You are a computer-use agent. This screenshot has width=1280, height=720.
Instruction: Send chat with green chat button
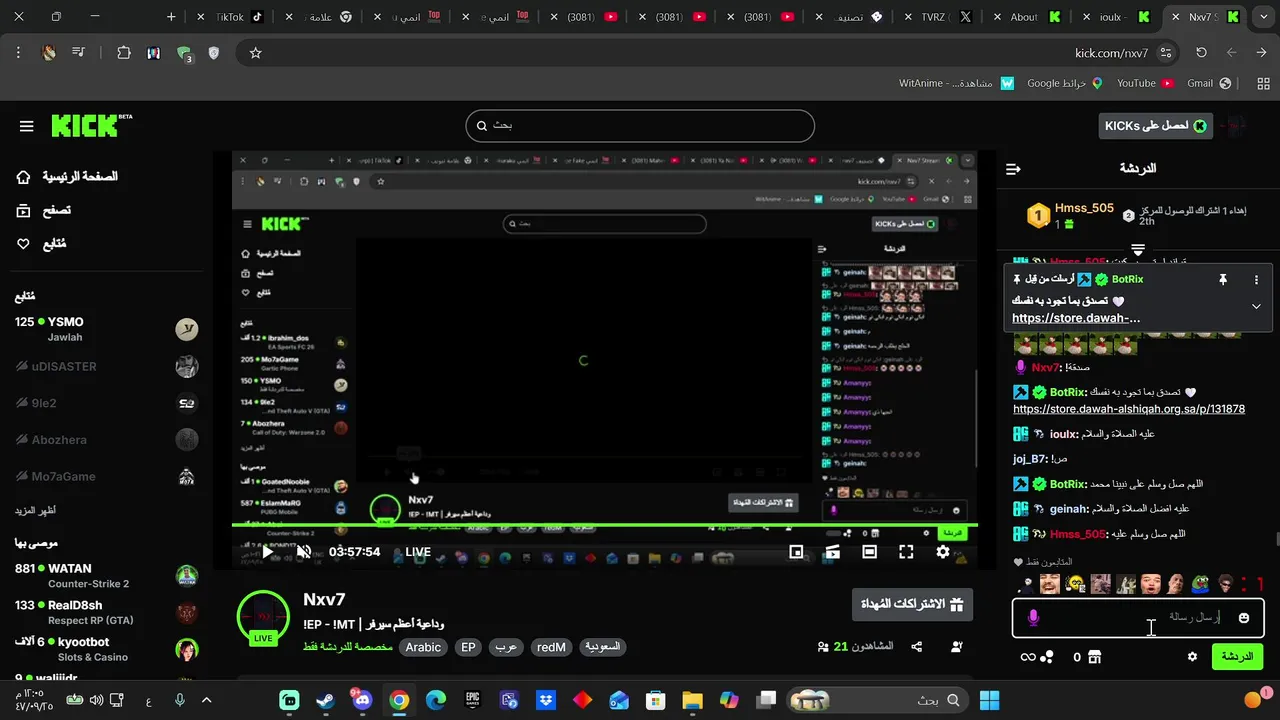pyautogui.click(x=1237, y=657)
